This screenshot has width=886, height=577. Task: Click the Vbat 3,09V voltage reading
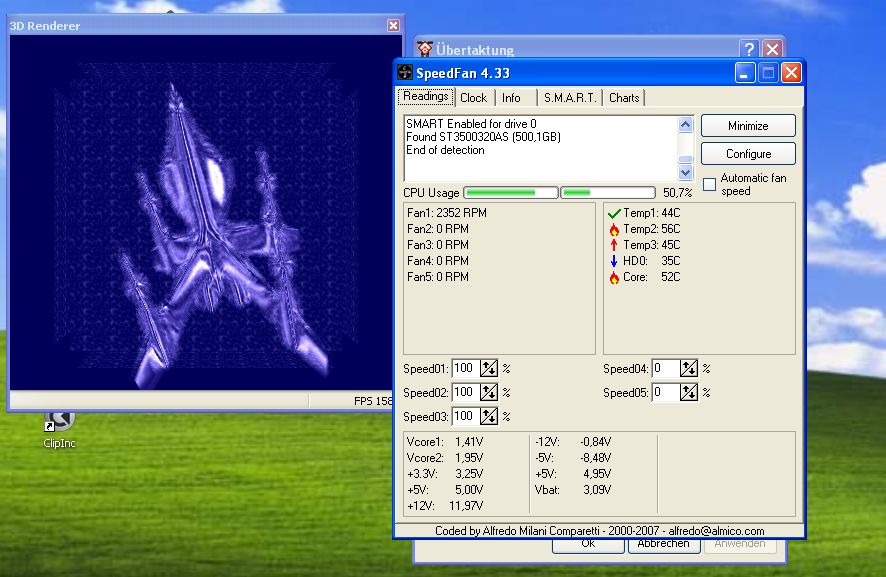tap(573, 490)
